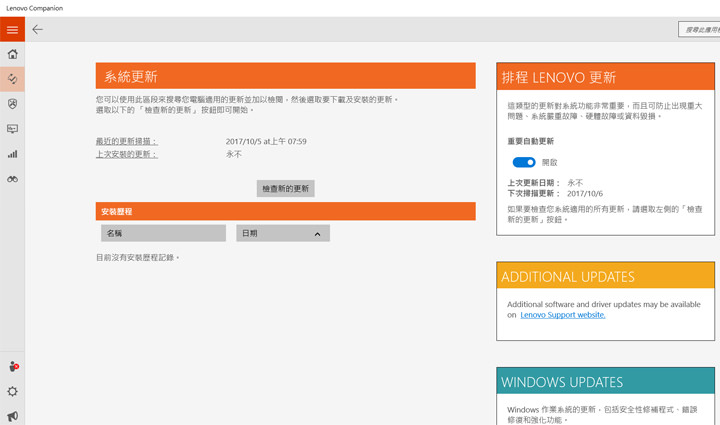
Task: Click the binoculars discover sidebar icon
Action: click(x=12, y=179)
